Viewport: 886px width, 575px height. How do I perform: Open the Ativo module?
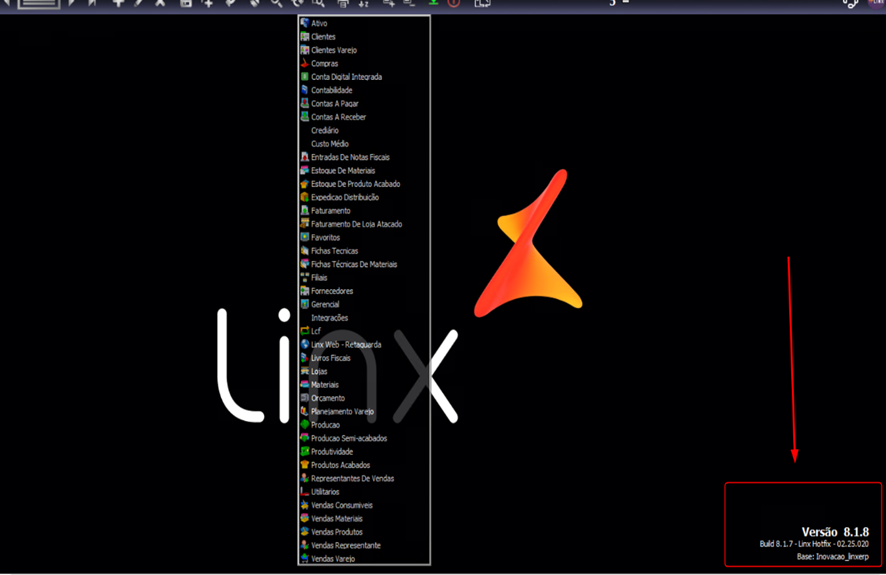(319, 23)
